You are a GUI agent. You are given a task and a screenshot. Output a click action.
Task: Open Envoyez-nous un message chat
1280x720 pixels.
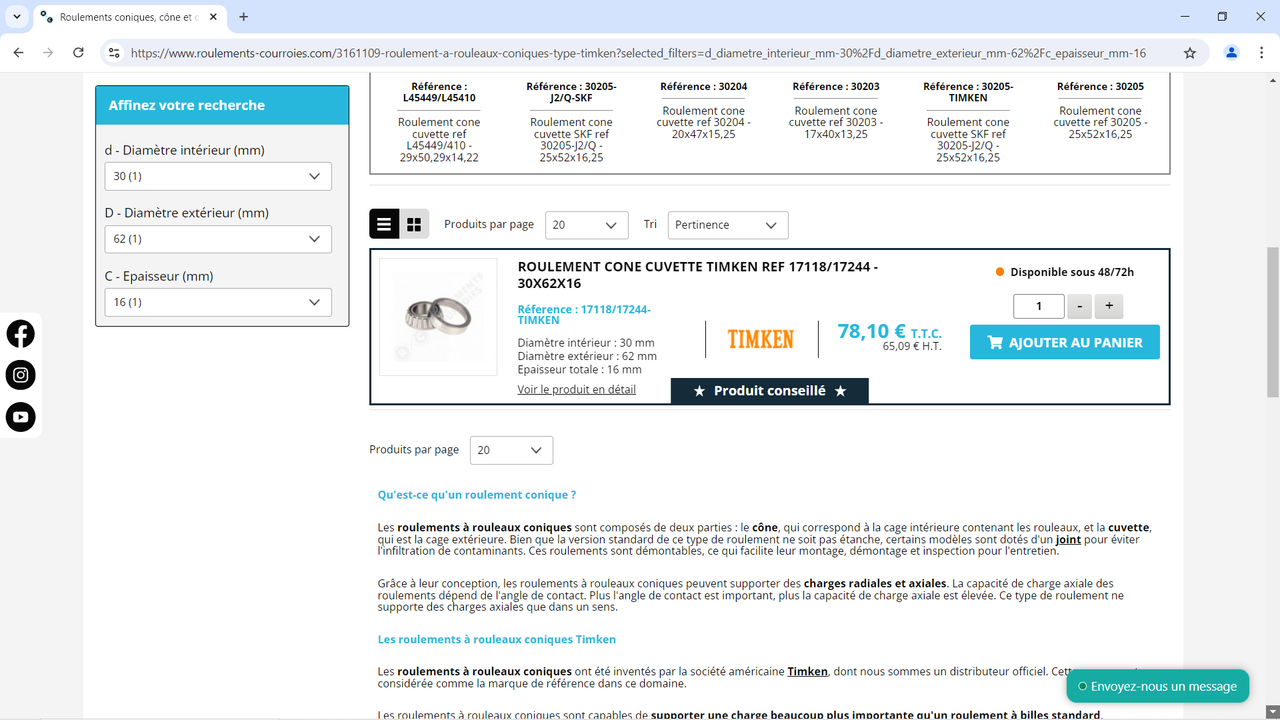click(1158, 686)
